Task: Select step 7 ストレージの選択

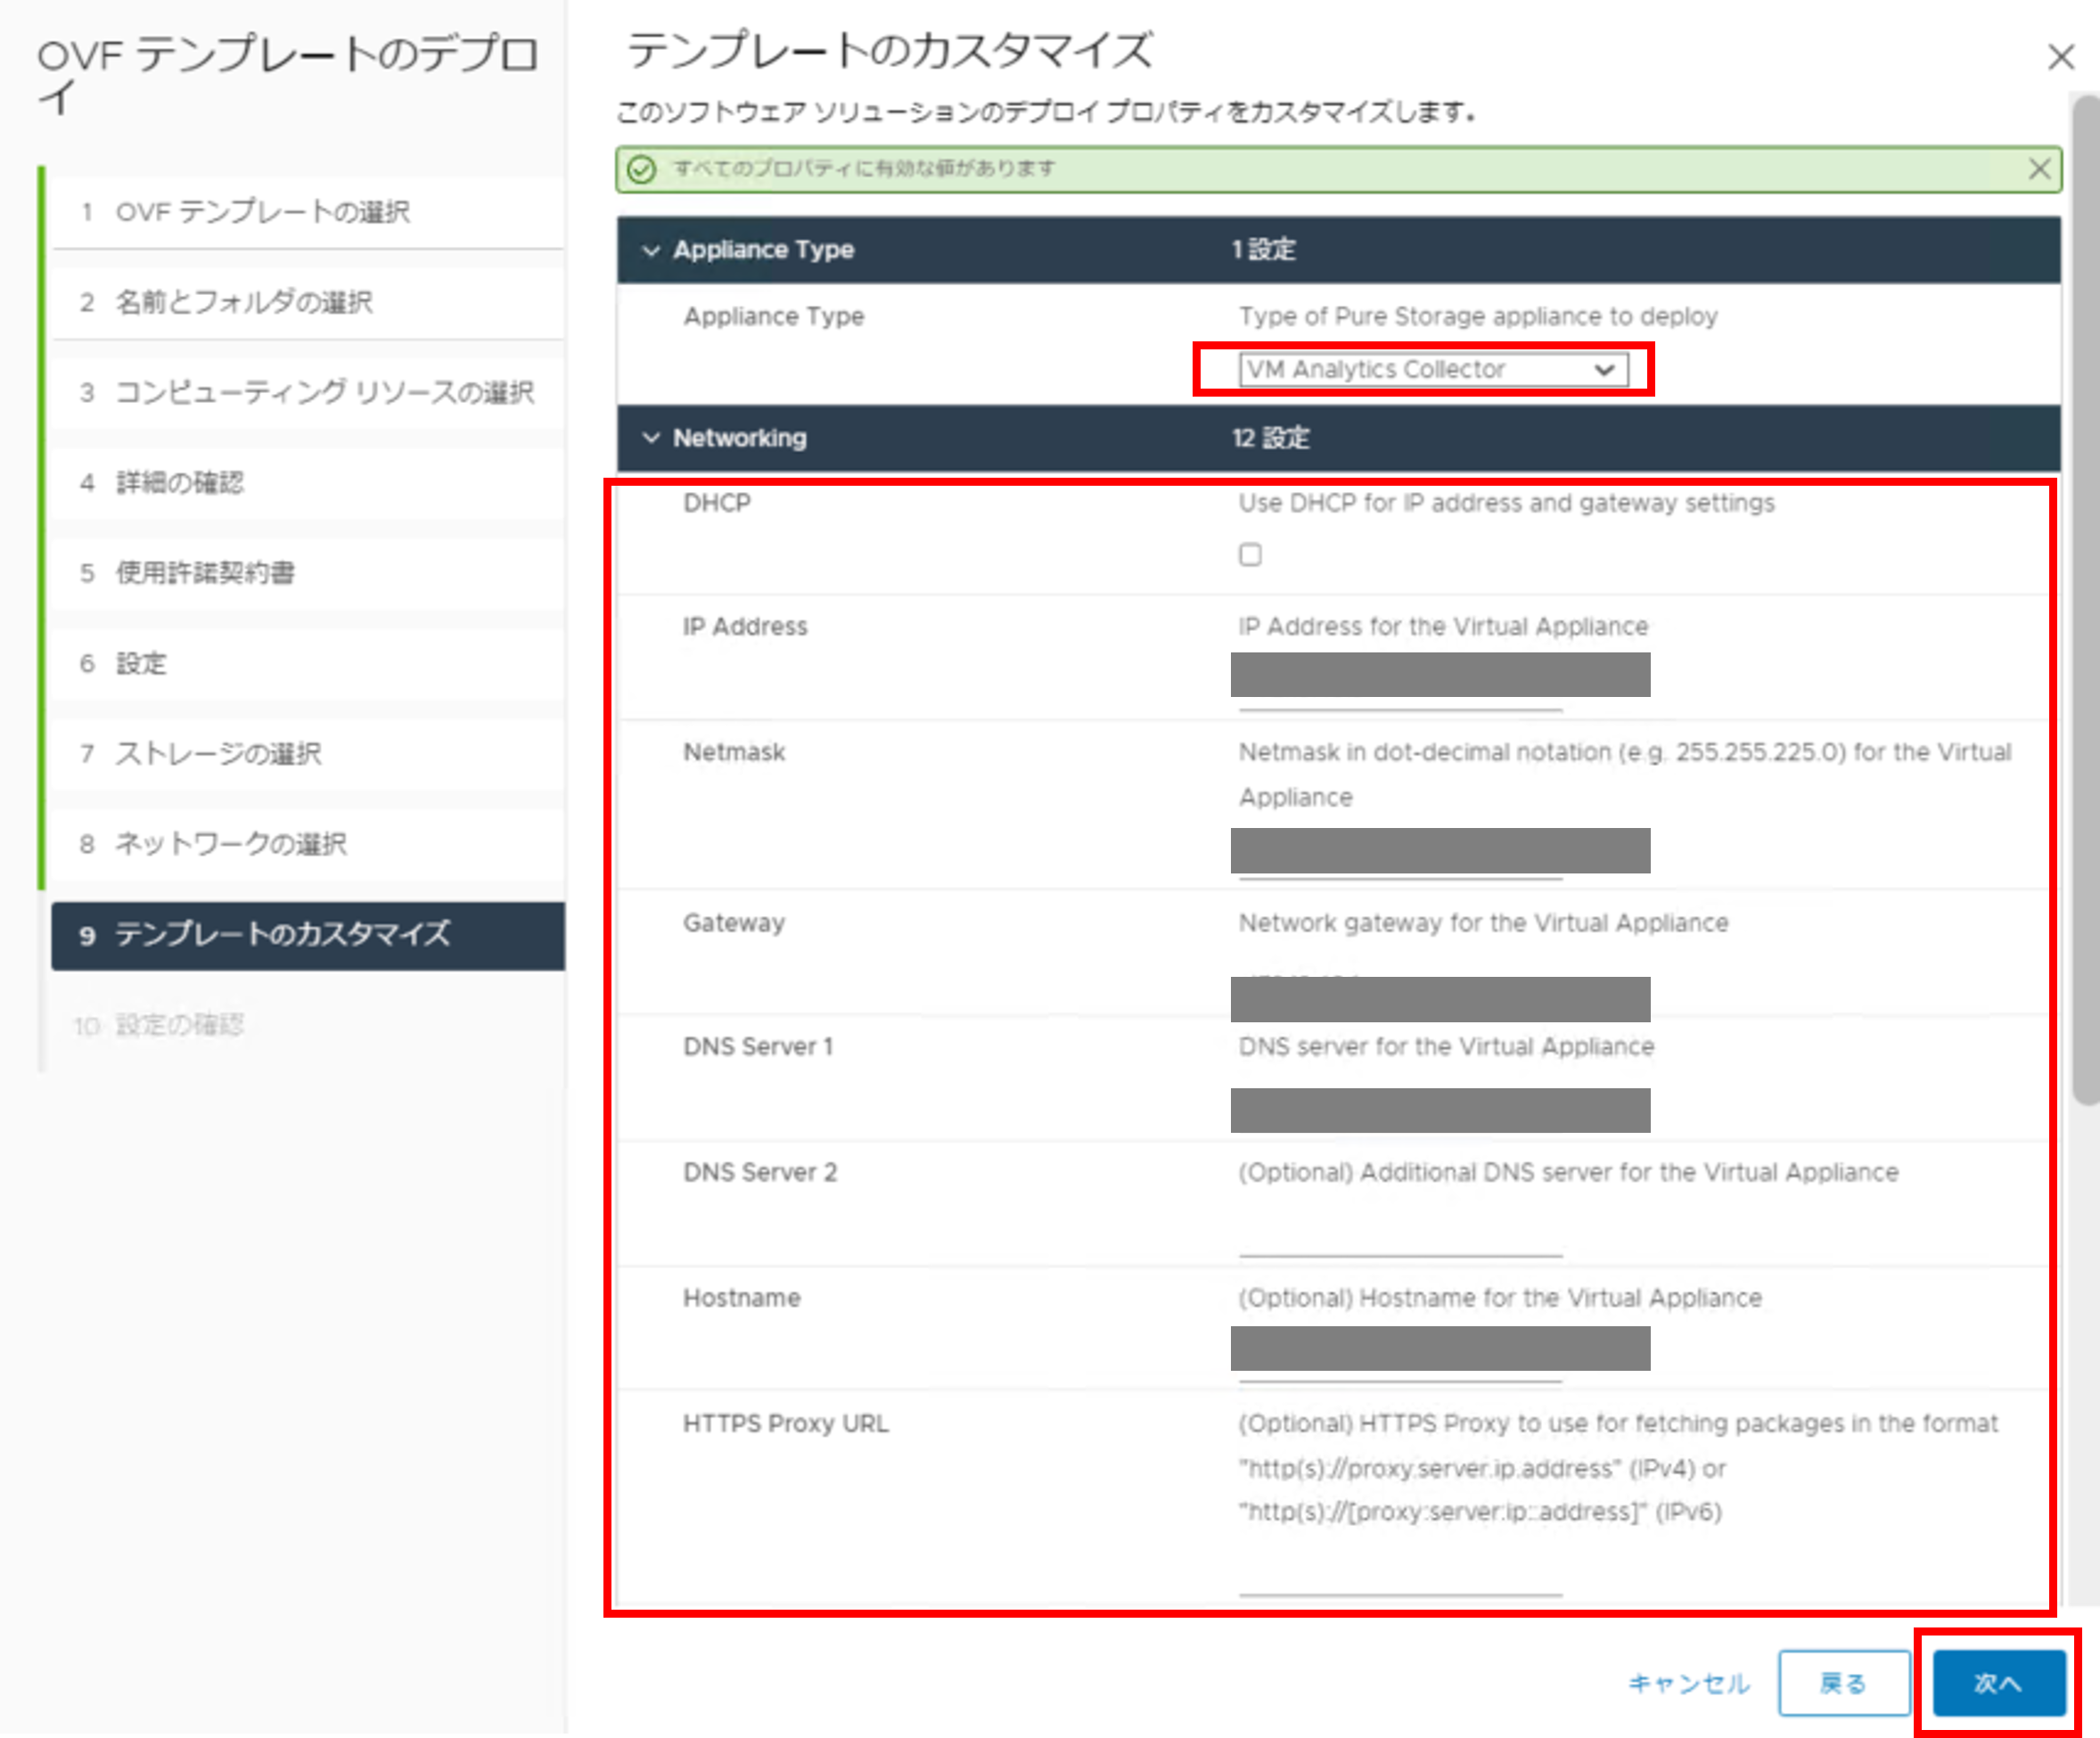Action: (218, 754)
